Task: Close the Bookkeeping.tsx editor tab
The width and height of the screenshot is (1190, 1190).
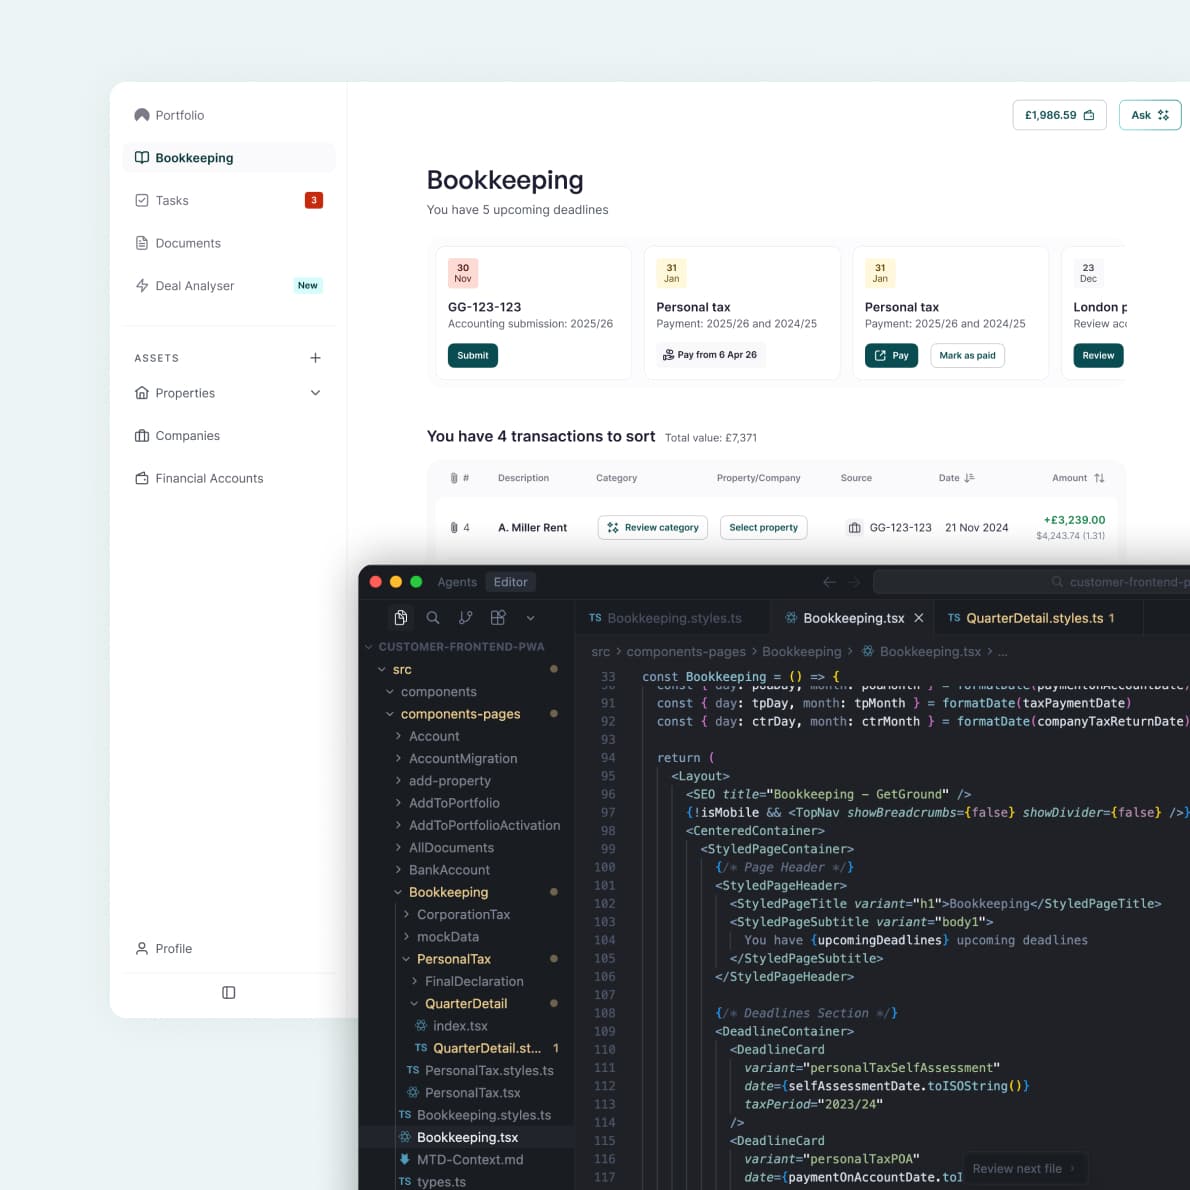Action: (x=919, y=618)
